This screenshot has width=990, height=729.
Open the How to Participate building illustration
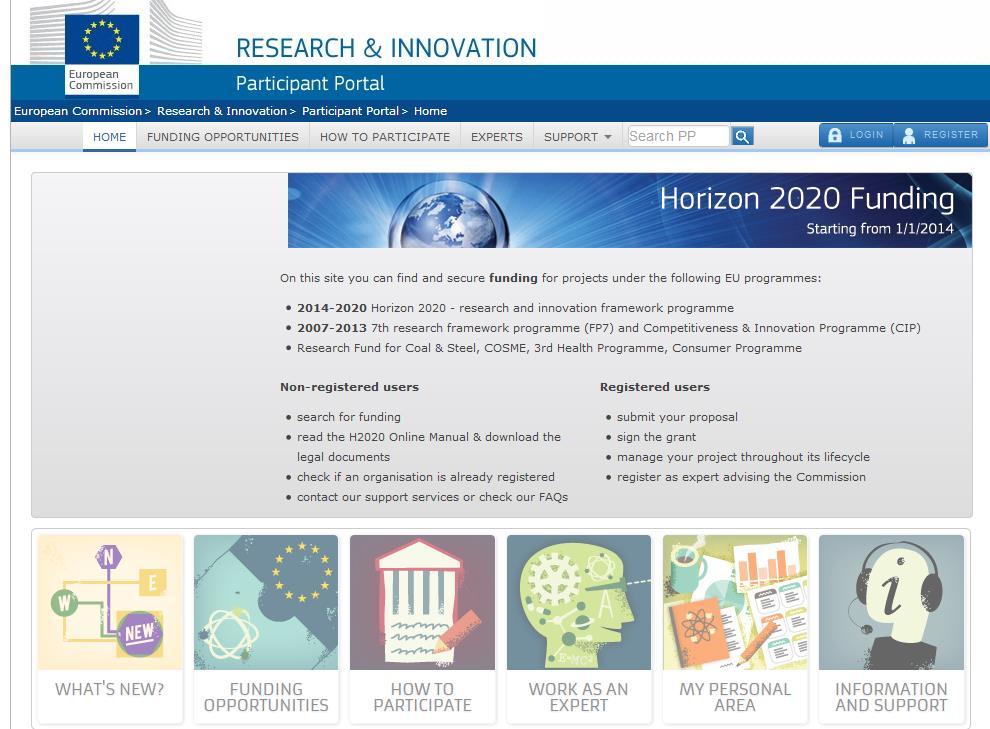pyautogui.click(x=422, y=602)
